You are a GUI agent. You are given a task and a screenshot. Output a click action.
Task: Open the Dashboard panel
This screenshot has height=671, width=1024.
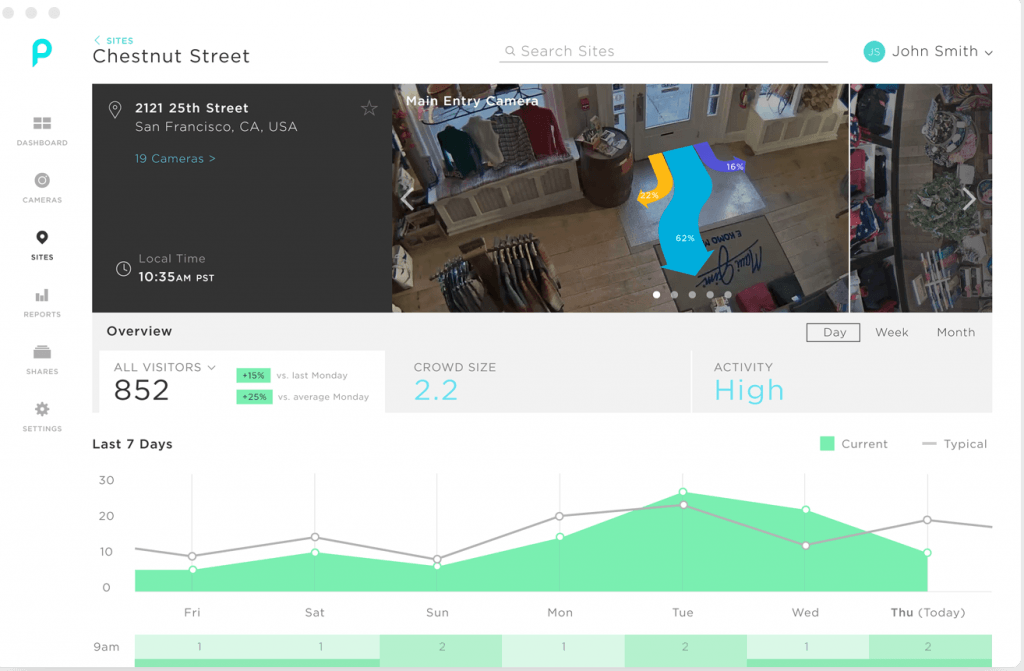41,130
